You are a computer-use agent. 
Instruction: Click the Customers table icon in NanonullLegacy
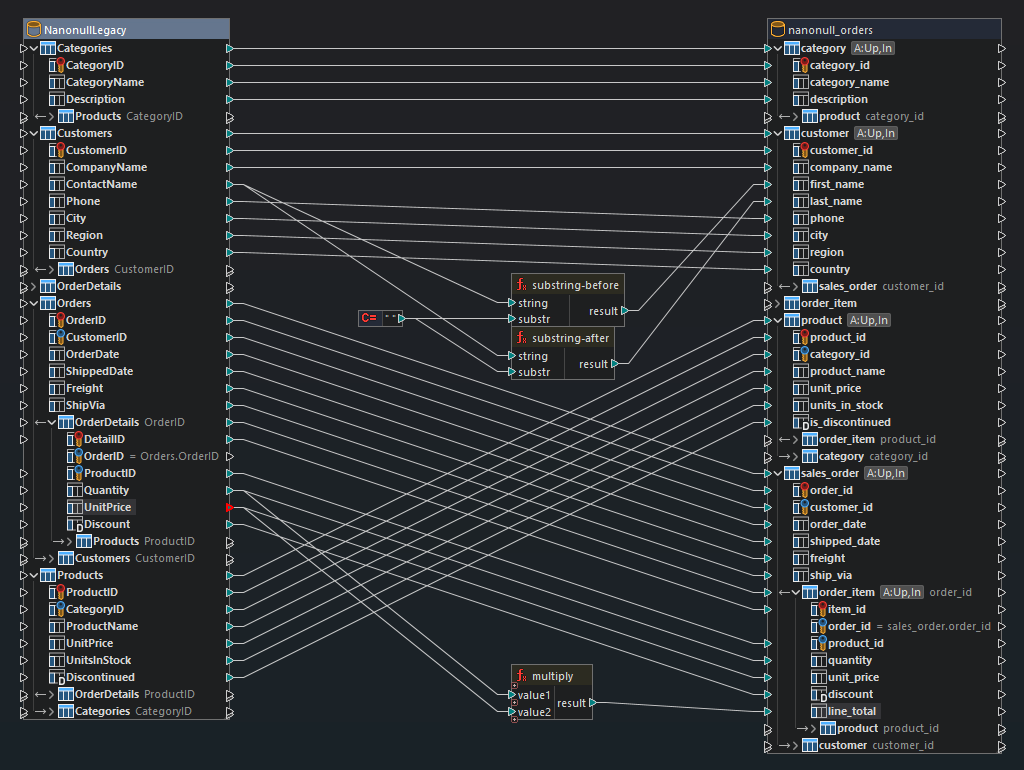[48, 133]
